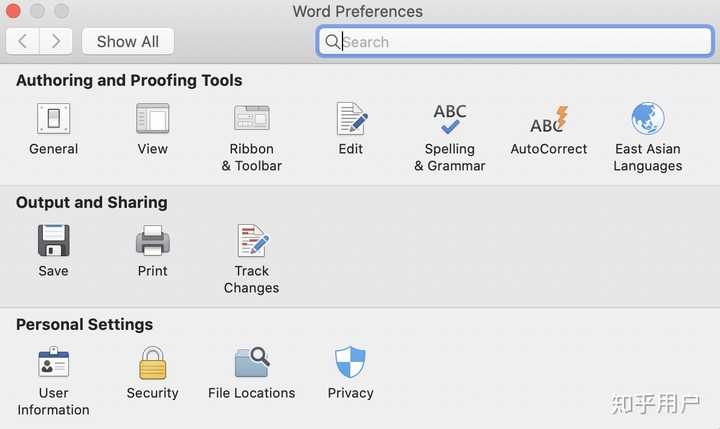Open Ribbon & Toolbar settings

click(252, 120)
